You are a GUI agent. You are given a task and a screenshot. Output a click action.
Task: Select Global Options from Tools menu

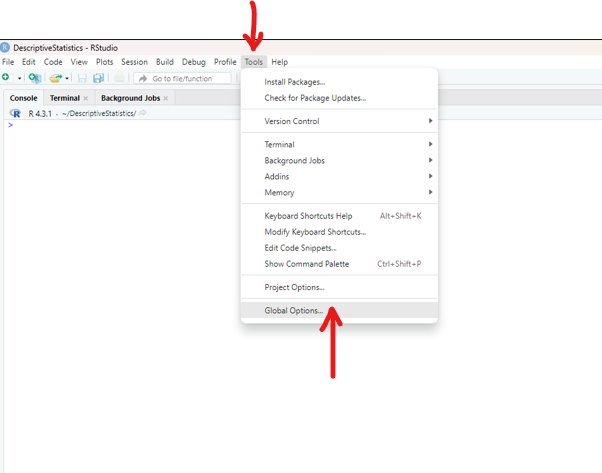coord(293,310)
